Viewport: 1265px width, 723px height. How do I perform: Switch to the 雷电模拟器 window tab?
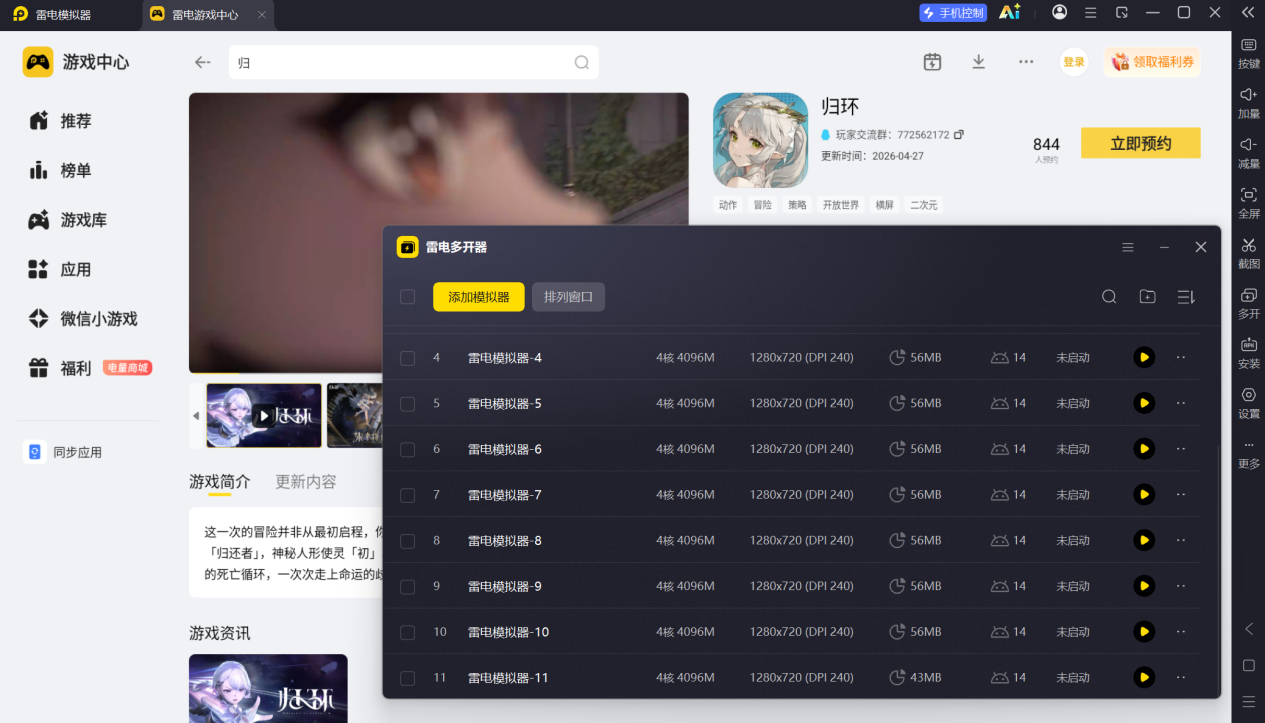point(63,14)
